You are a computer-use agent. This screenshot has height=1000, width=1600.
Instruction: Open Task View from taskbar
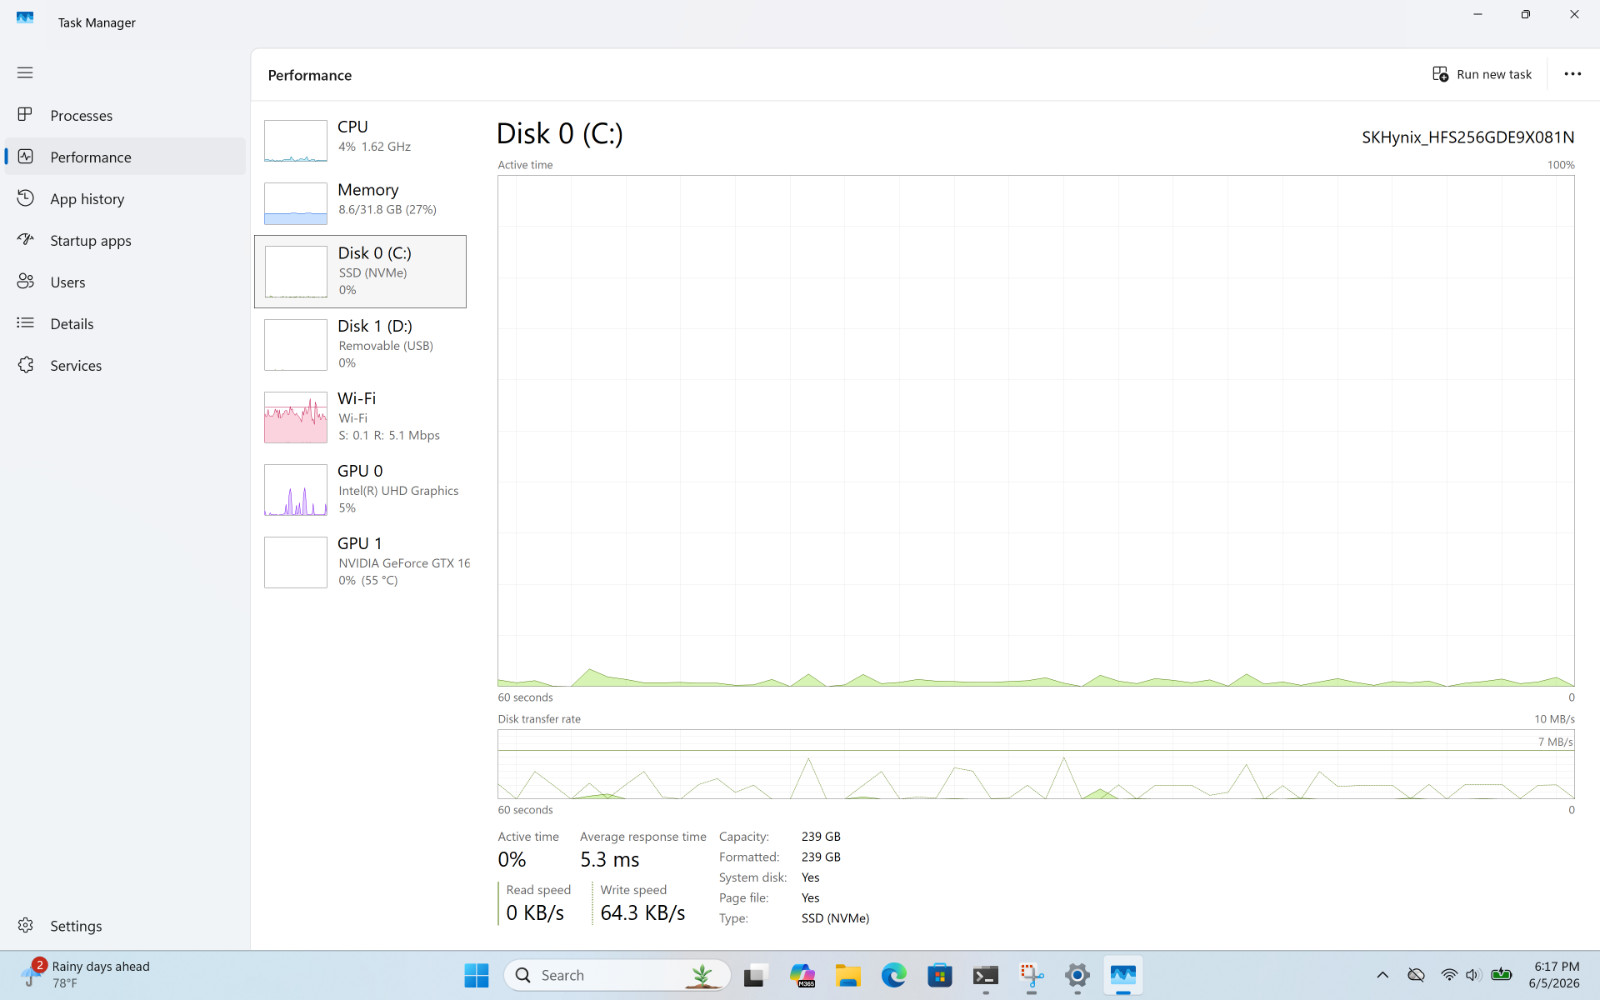point(754,975)
